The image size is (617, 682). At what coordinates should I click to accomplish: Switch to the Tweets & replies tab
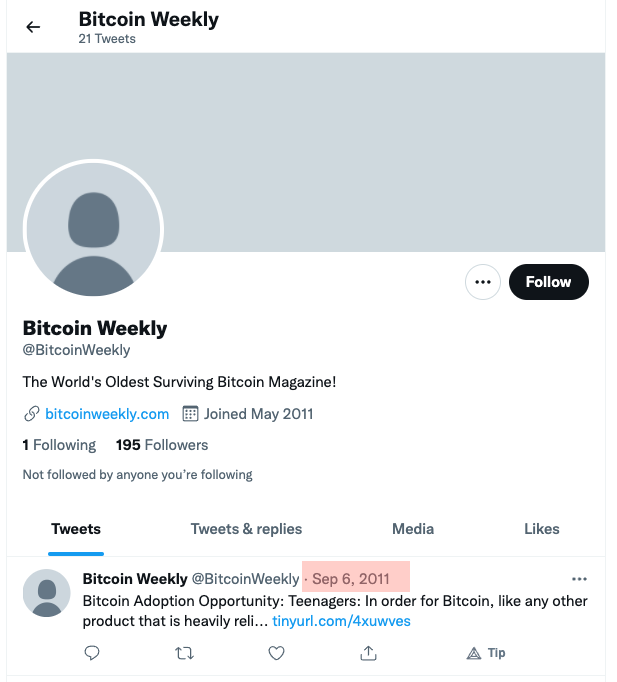pyautogui.click(x=246, y=529)
